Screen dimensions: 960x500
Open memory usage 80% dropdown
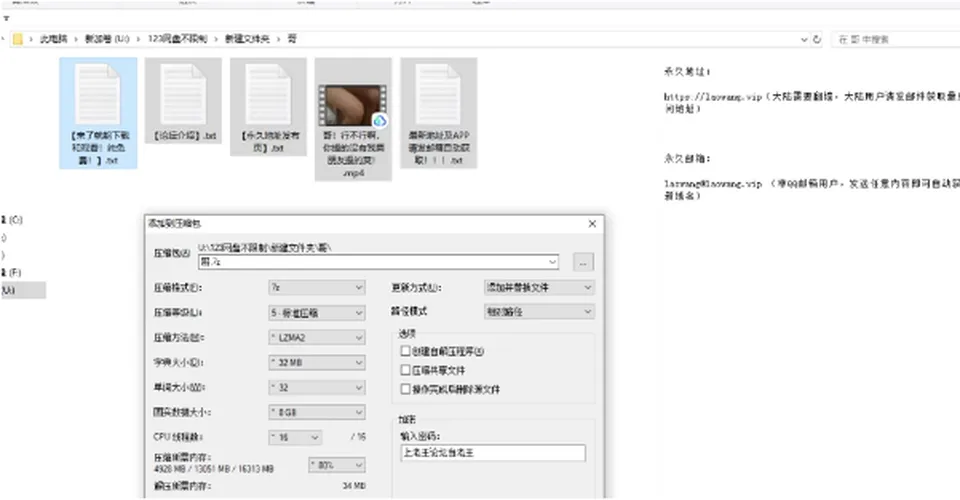coord(337,465)
